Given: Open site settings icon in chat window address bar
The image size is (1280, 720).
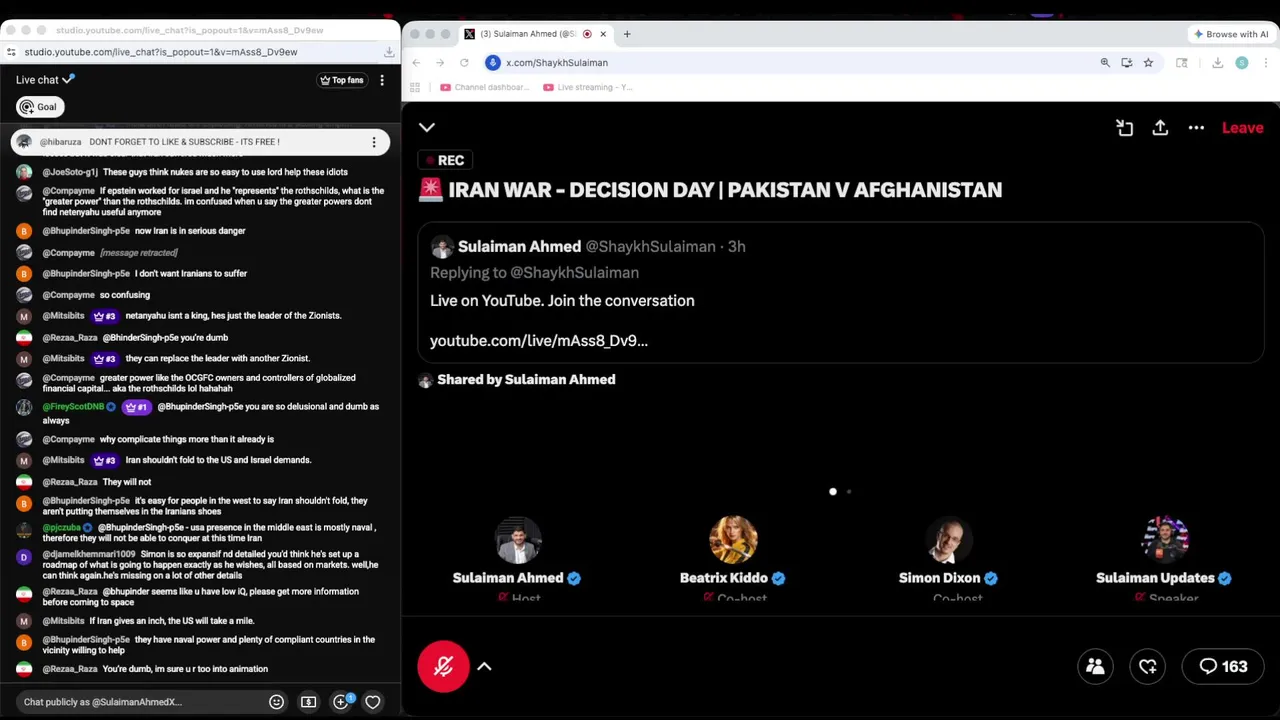Looking at the screenshot, I should click(11, 52).
